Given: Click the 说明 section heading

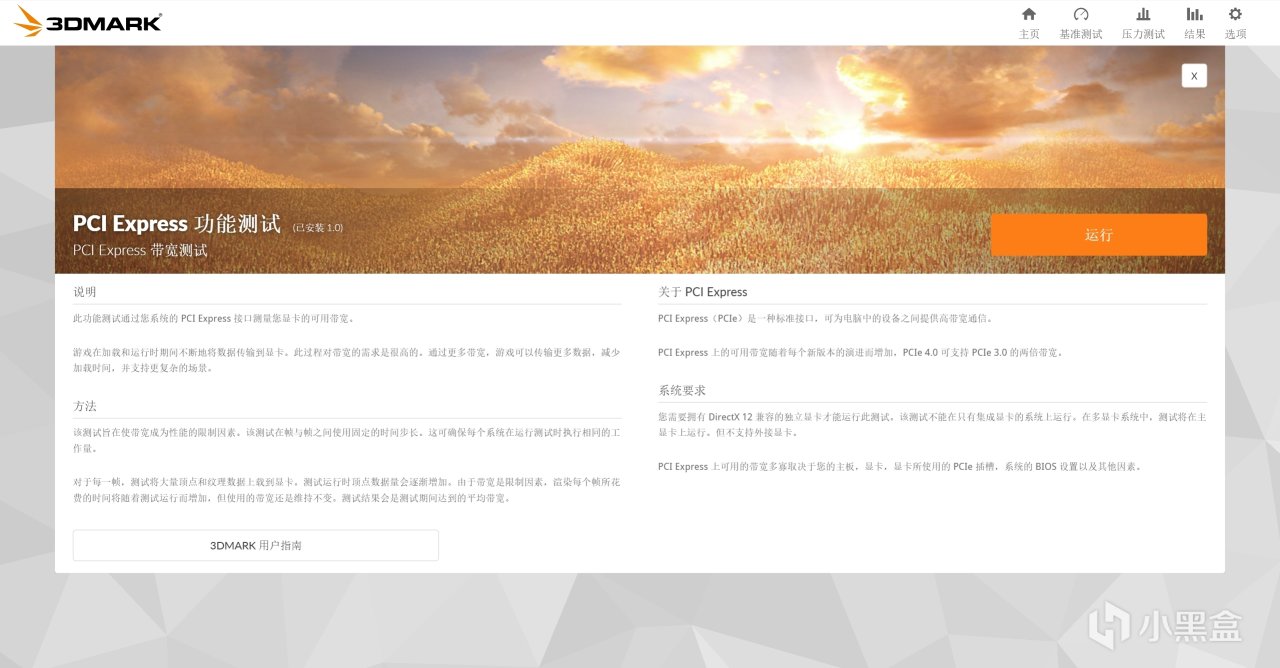Looking at the screenshot, I should pos(85,292).
